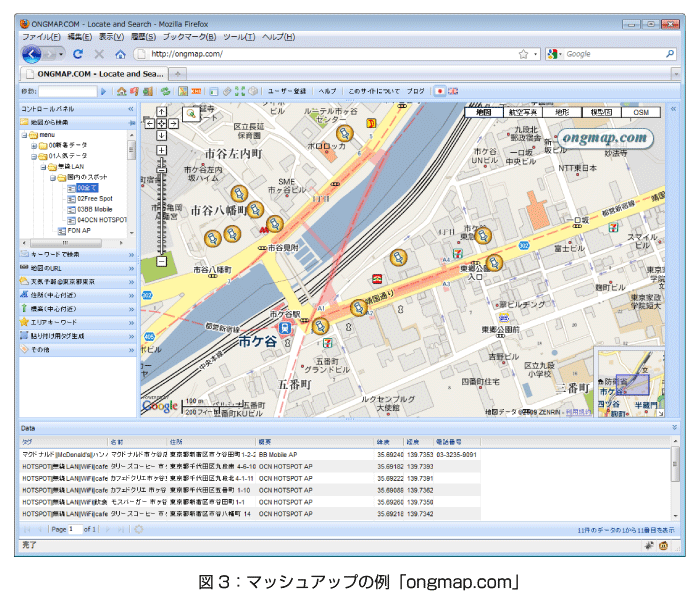Open the 表示(V) menu

[x=112, y=37]
